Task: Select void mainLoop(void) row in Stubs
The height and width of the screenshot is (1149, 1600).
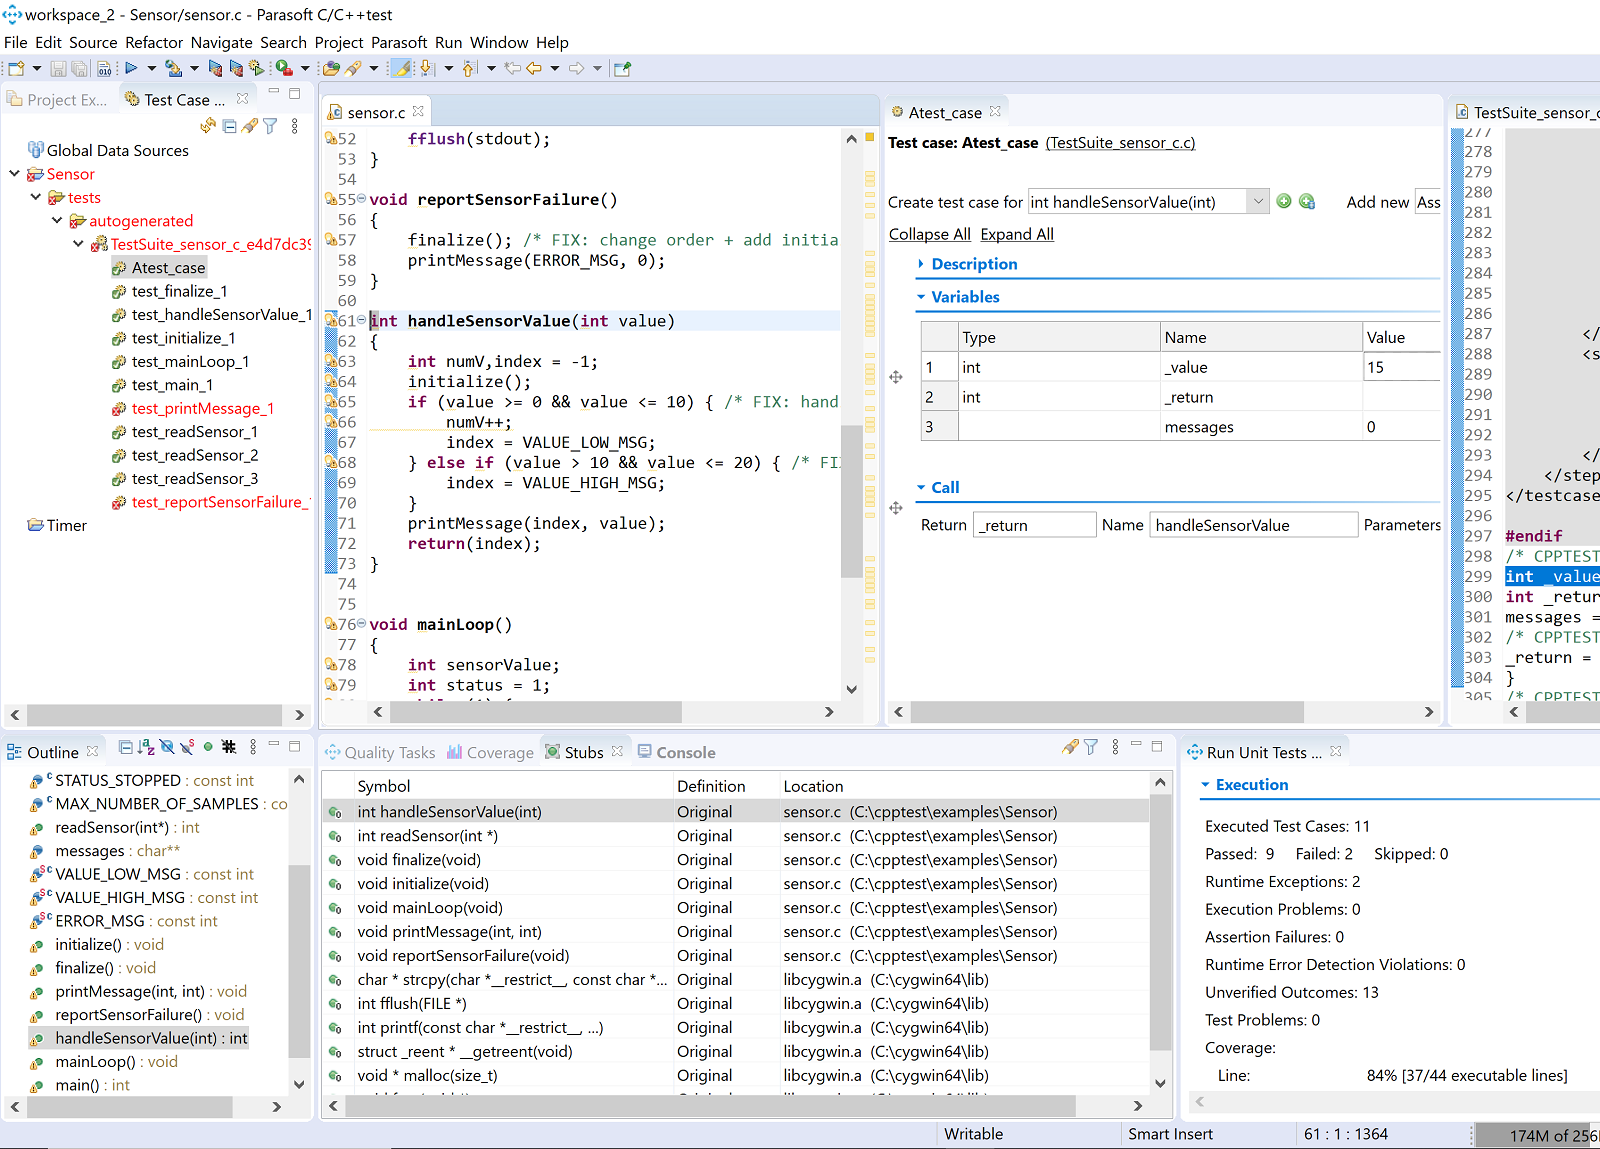Action: tap(736, 908)
